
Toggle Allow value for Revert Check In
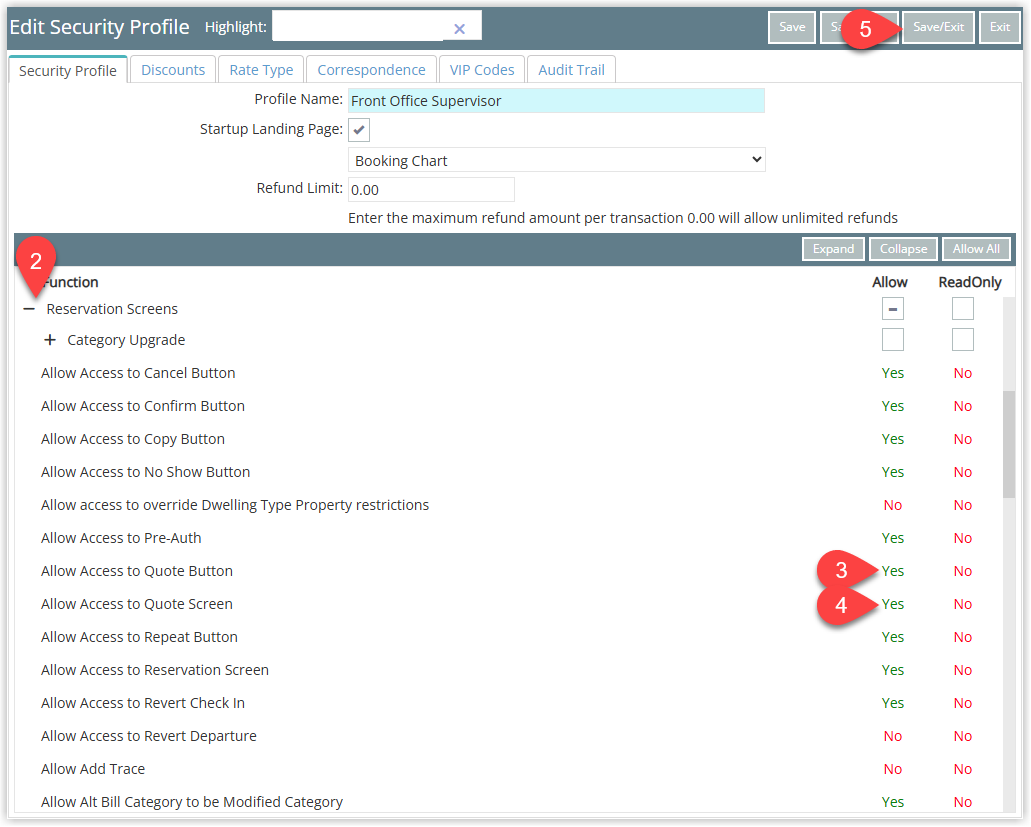point(892,703)
